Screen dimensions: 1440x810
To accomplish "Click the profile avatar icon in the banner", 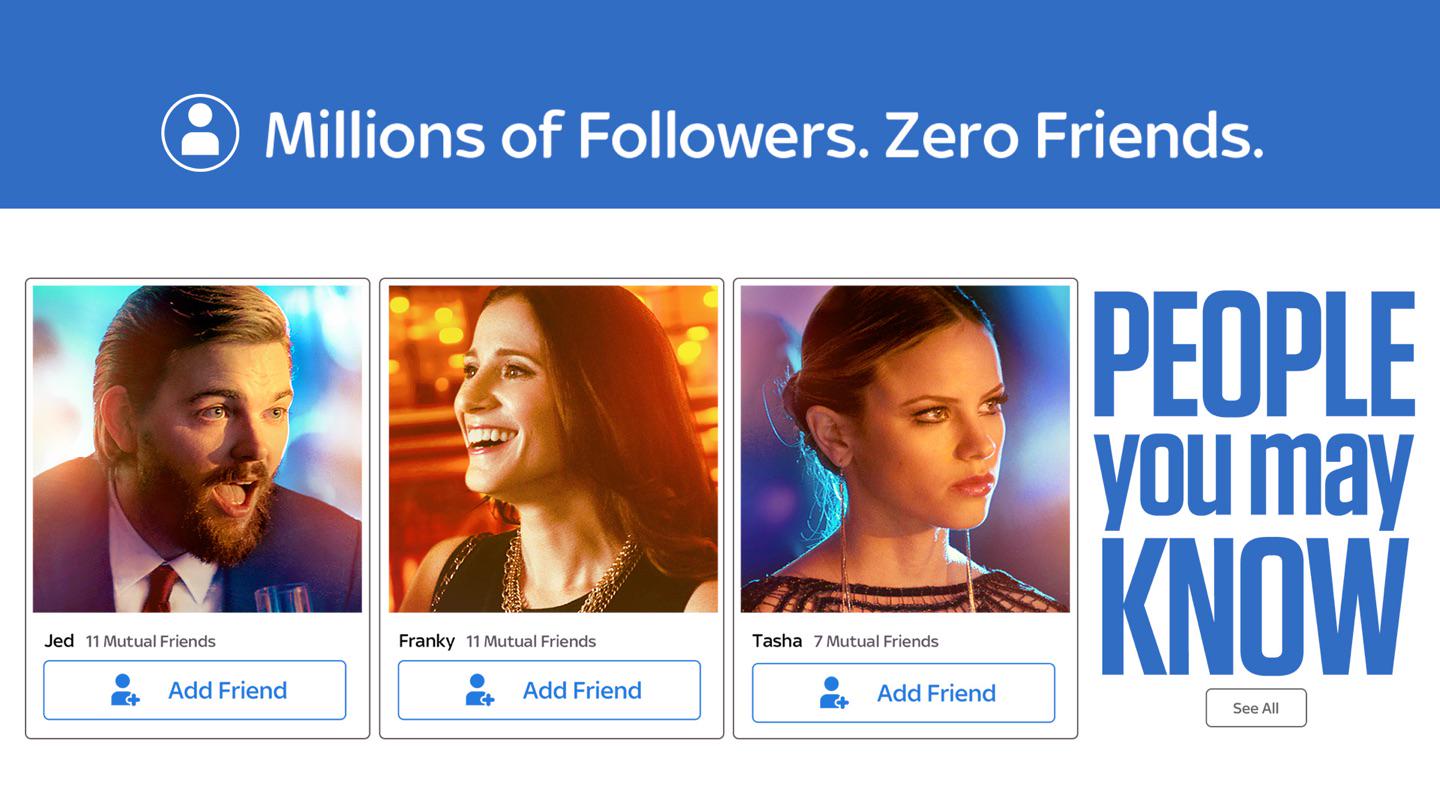I will pyautogui.click(x=200, y=133).
